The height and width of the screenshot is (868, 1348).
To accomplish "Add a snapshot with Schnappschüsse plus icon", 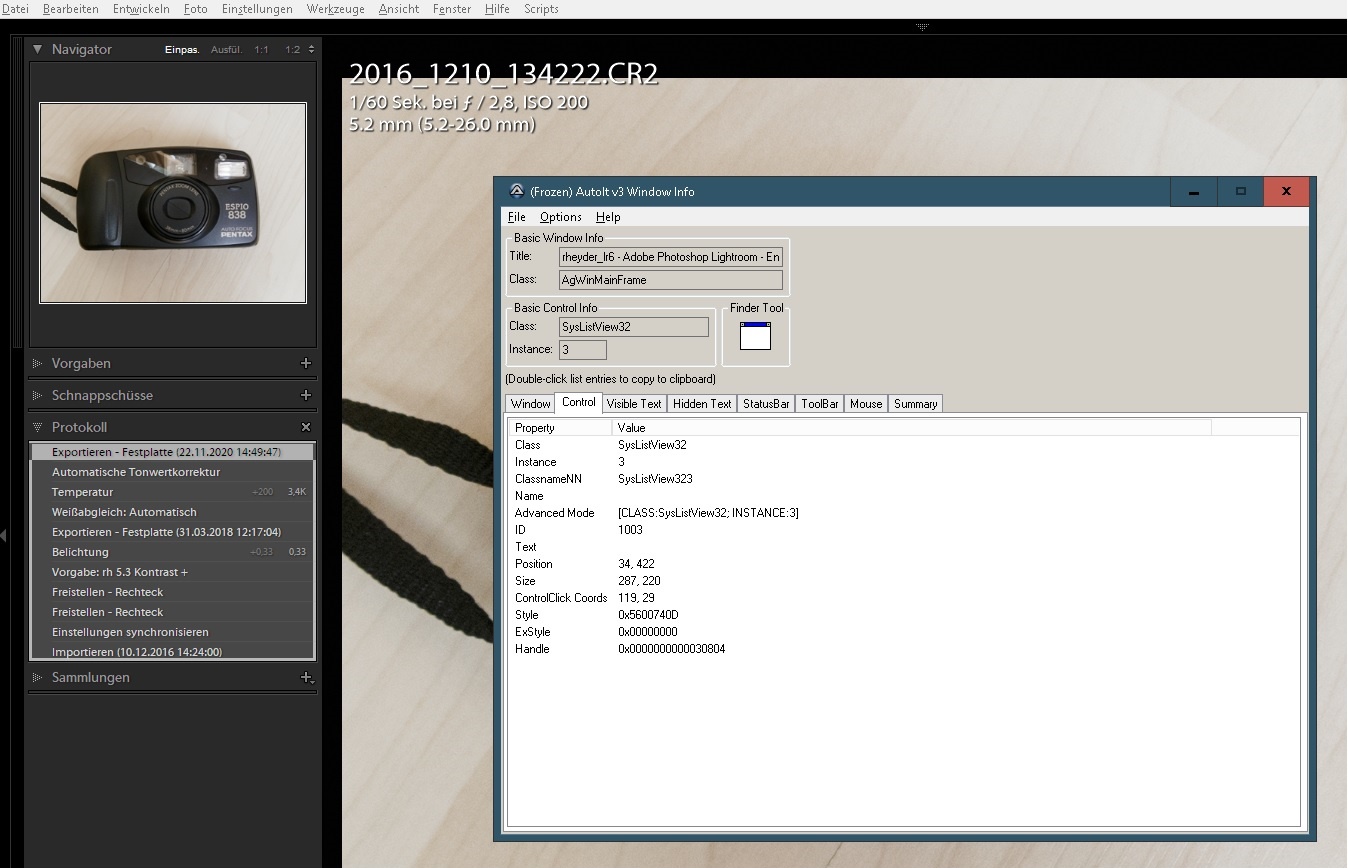I will pos(306,395).
